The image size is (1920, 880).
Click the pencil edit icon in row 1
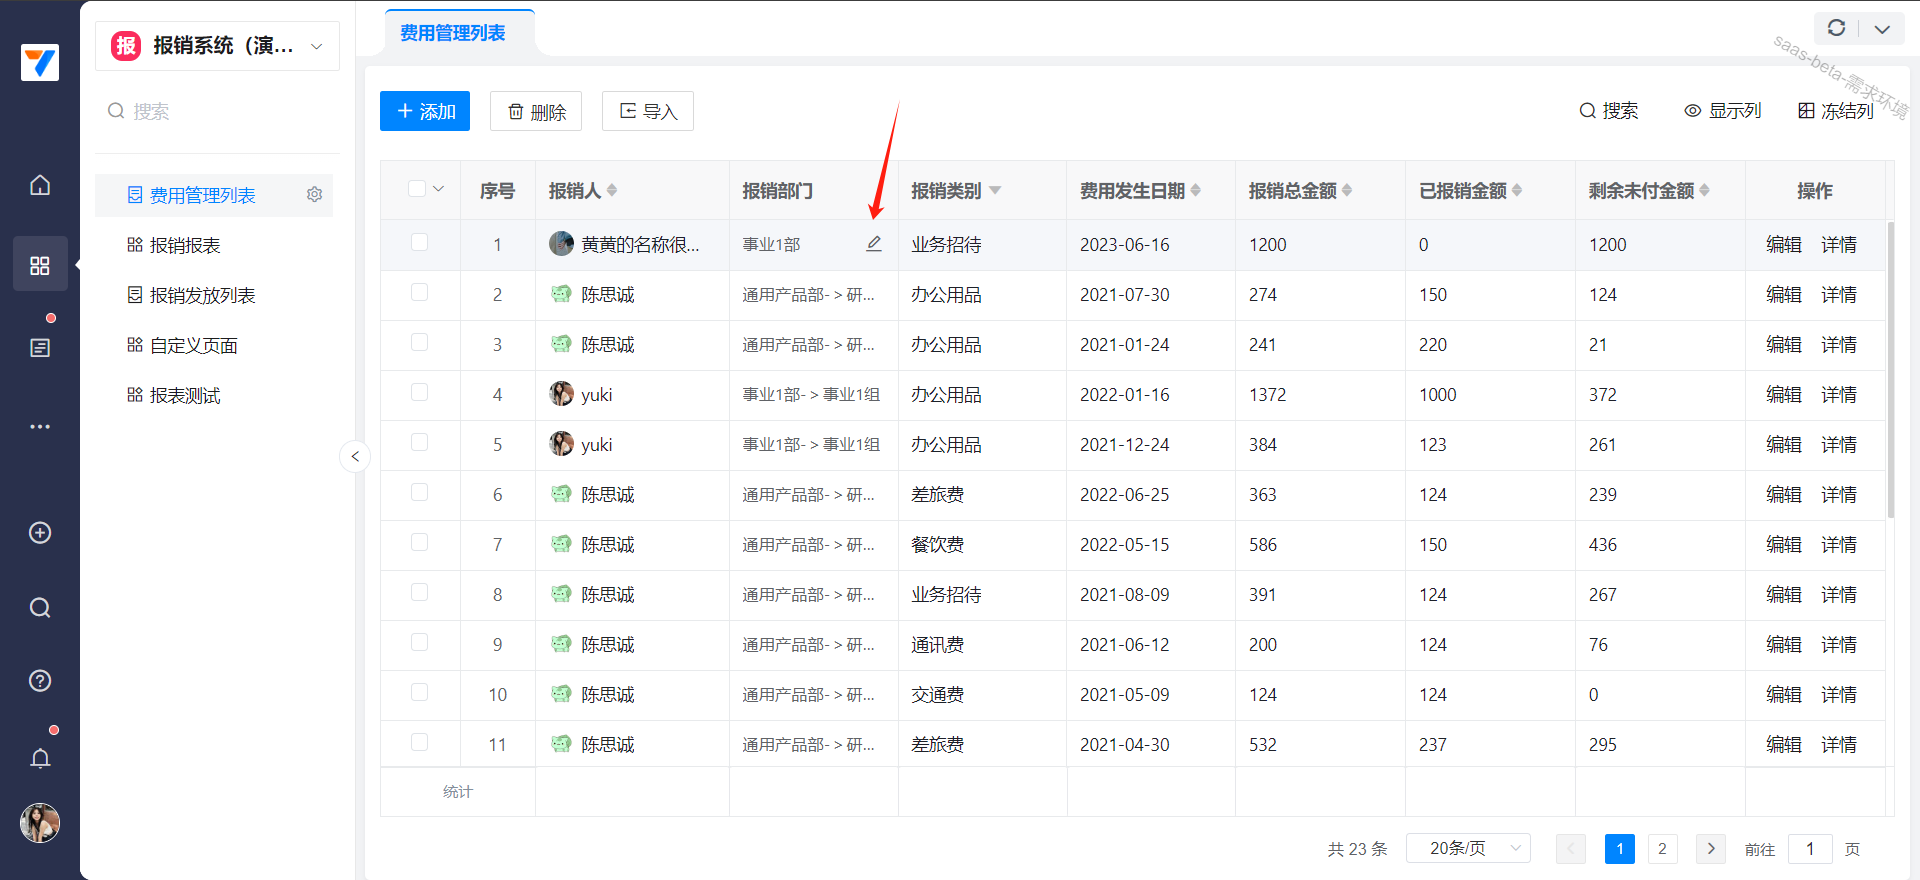tap(873, 244)
